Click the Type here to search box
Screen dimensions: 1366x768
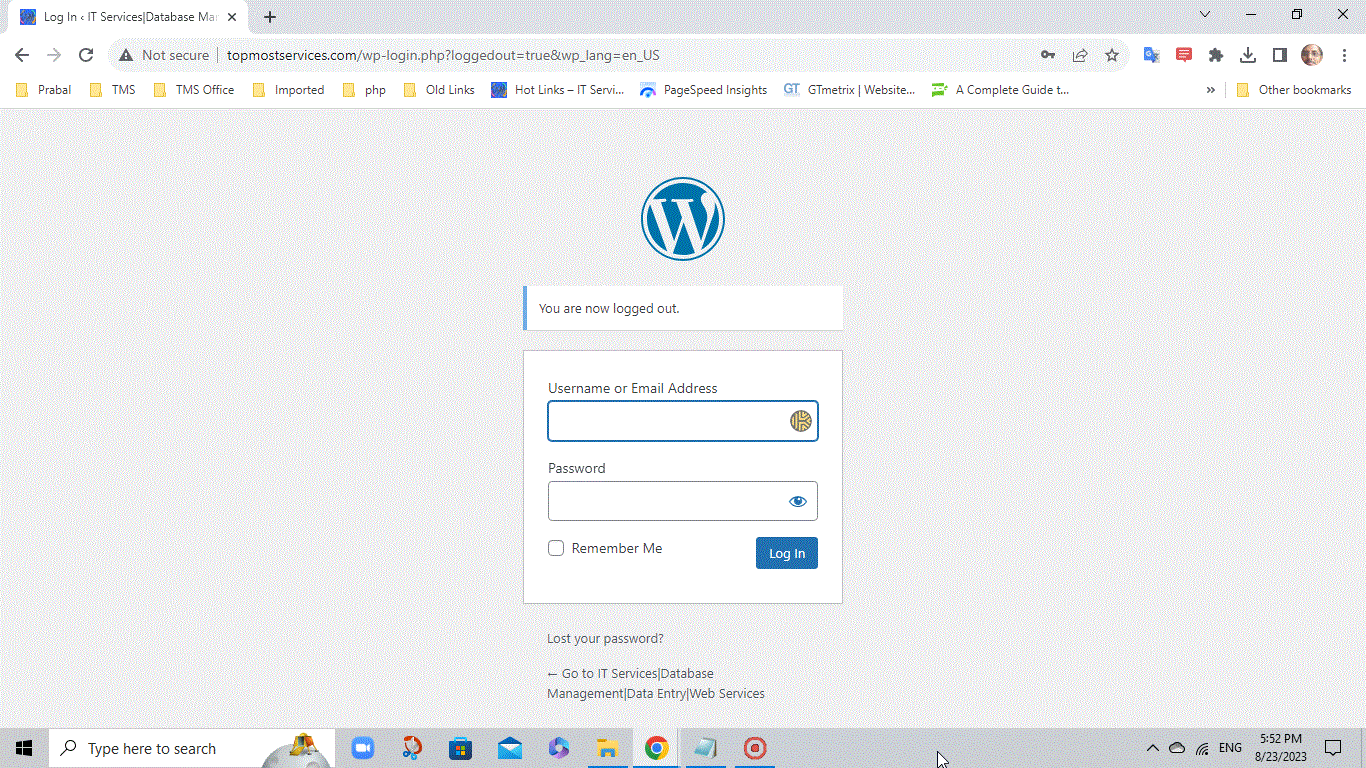[190, 748]
